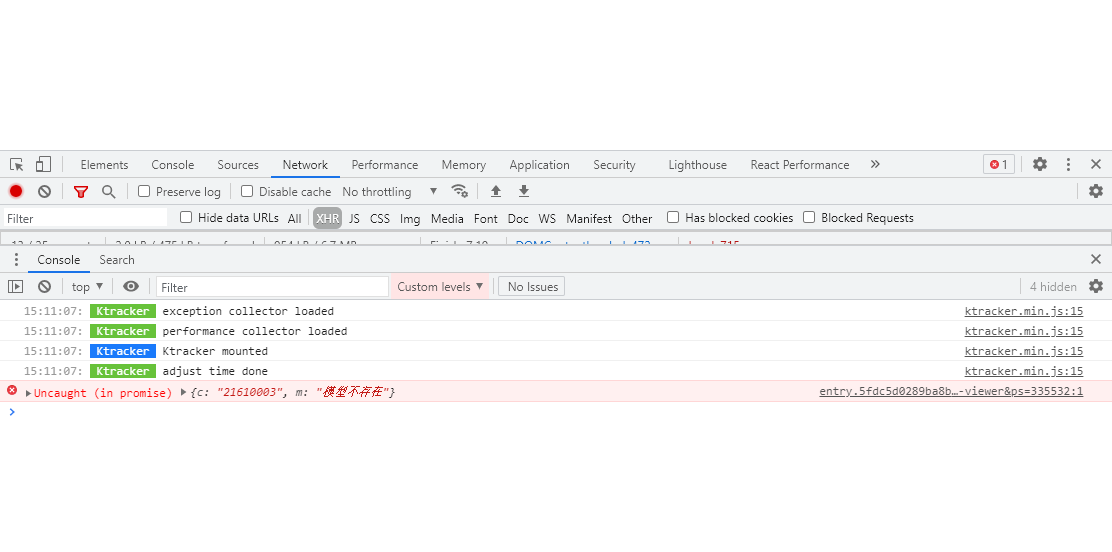The image size is (1112, 552).
Task: Open the top JavaScript context dropdown
Action: tap(87, 287)
